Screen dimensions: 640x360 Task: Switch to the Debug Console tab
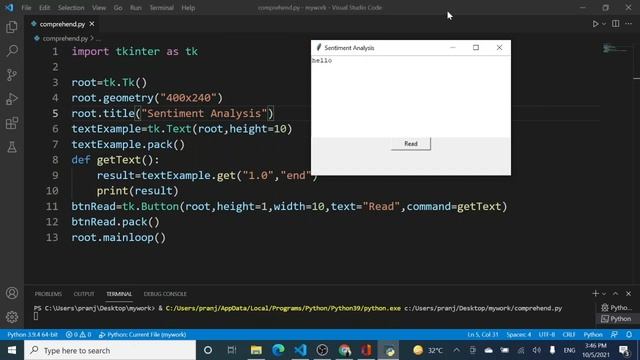point(165,294)
